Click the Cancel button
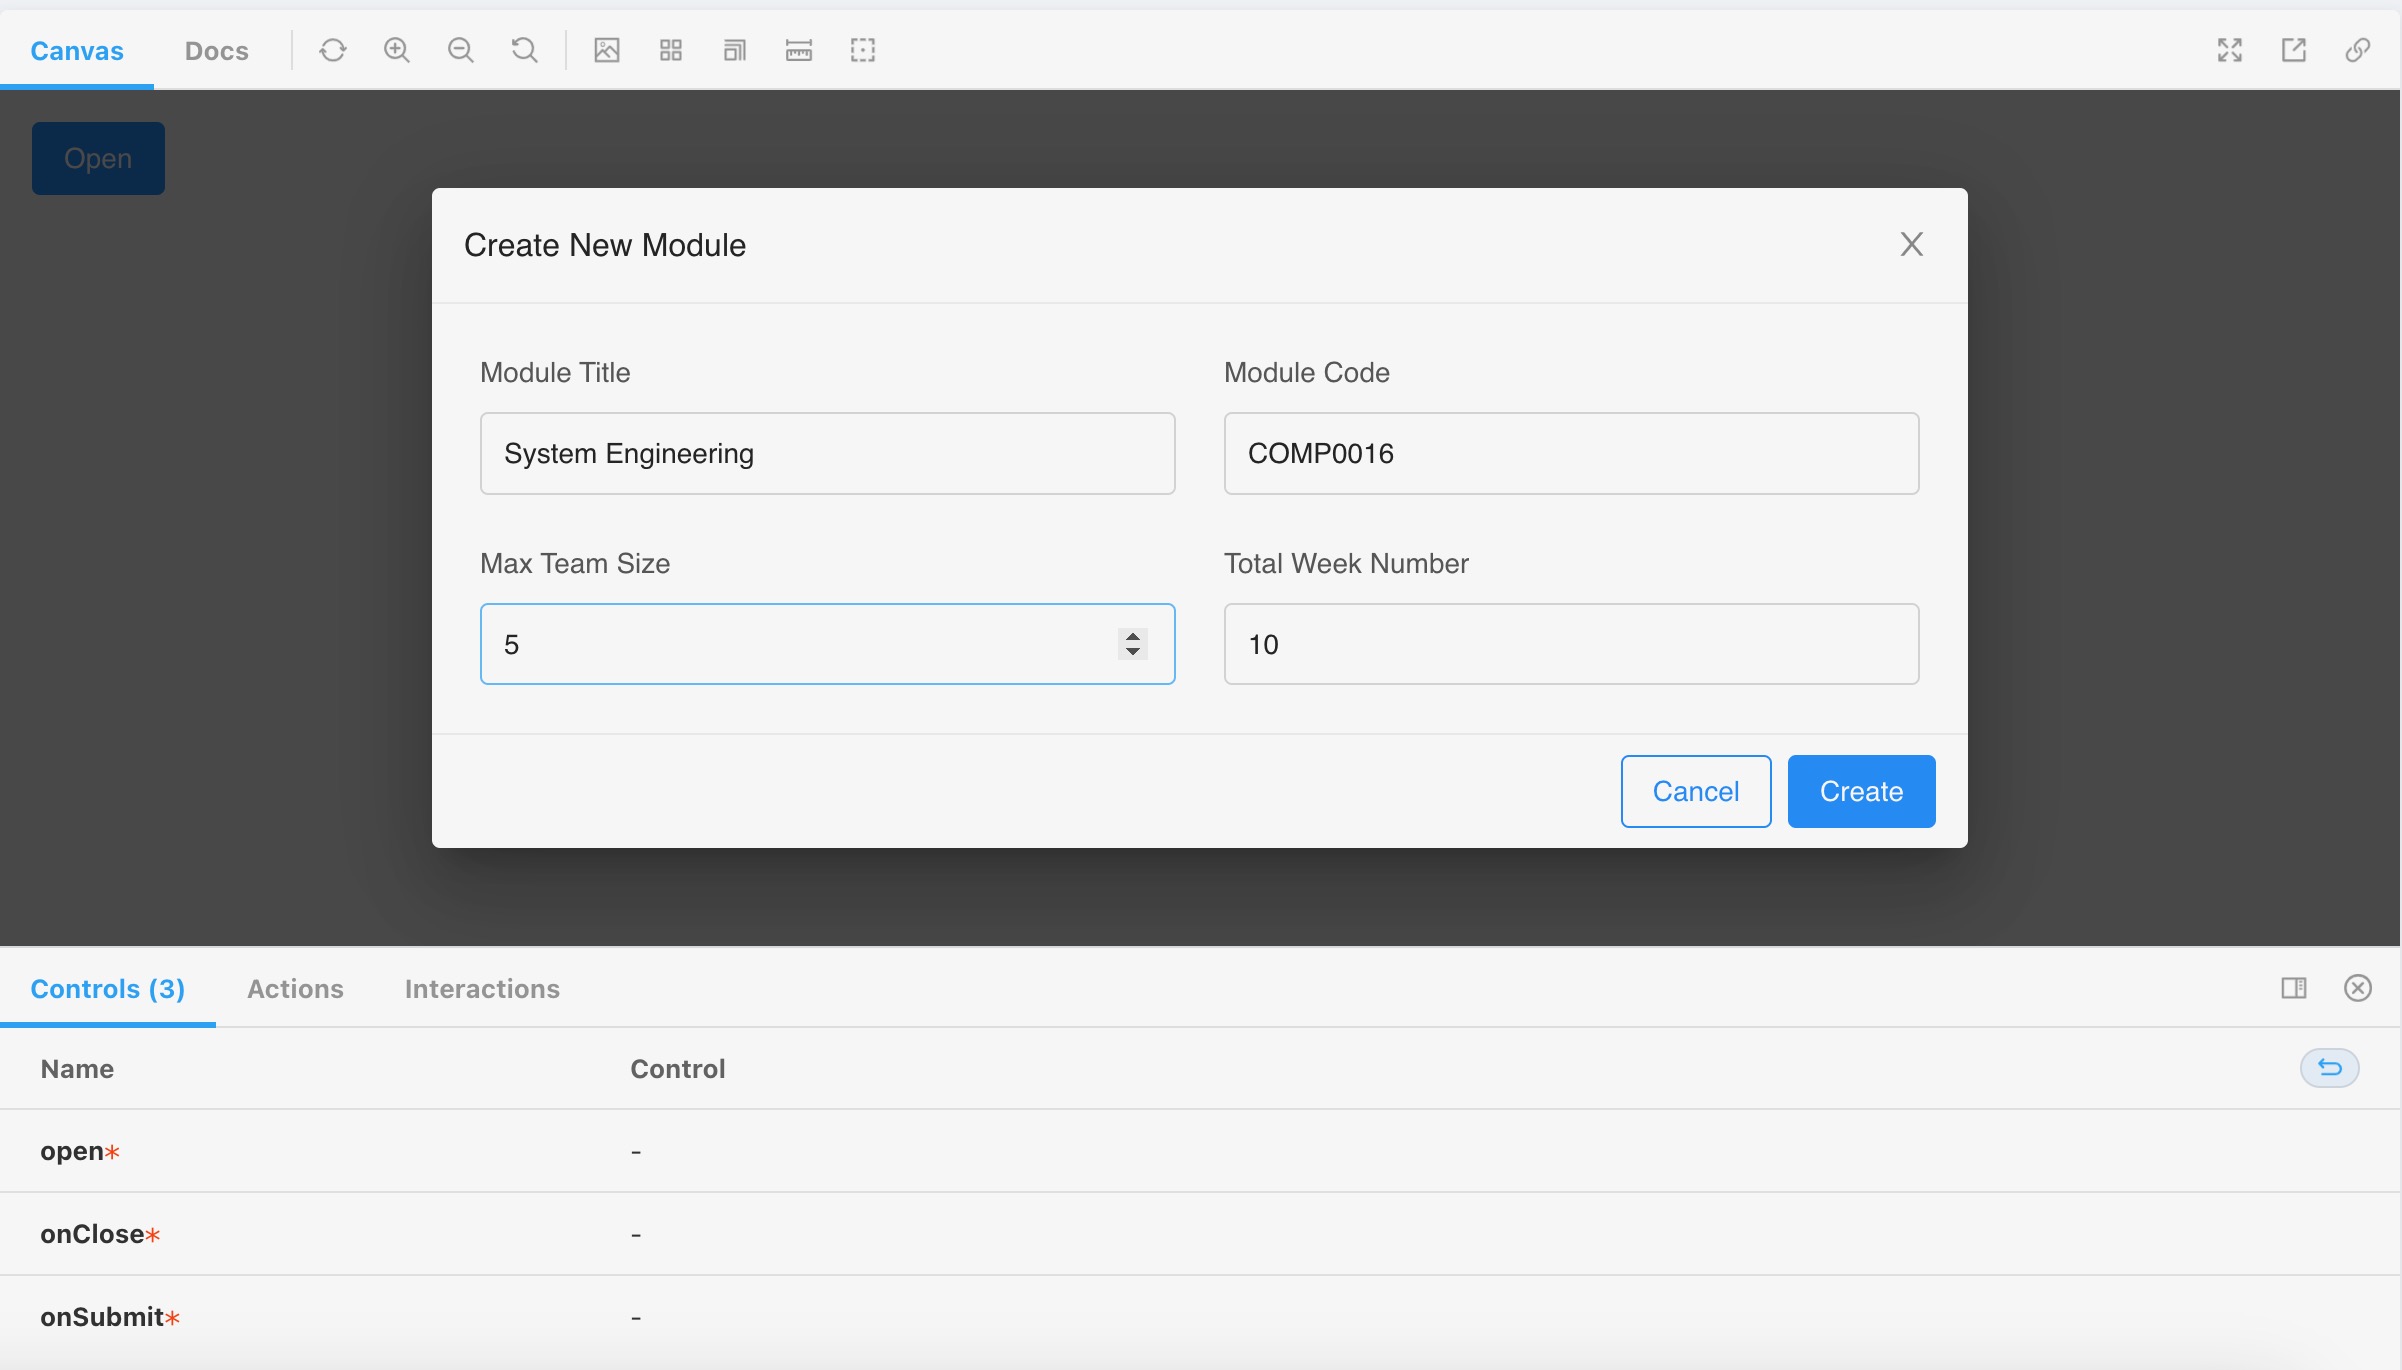The width and height of the screenshot is (2402, 1370). pos(1696,791)
